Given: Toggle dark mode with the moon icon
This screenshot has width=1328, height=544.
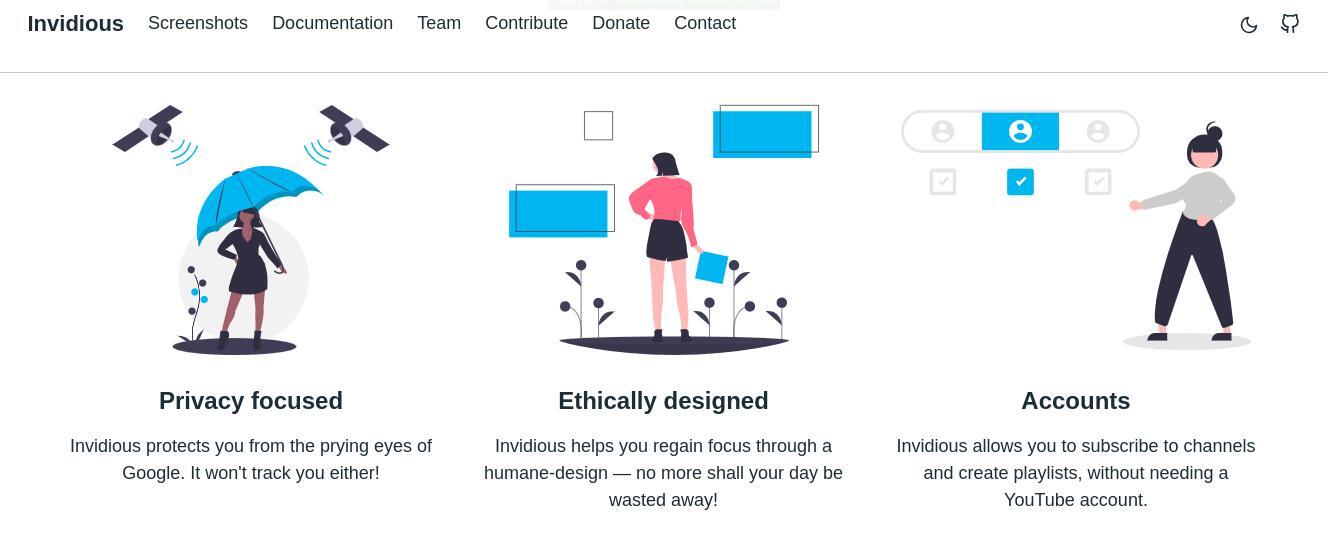Looking at the screenshot, I should 1248,25.
